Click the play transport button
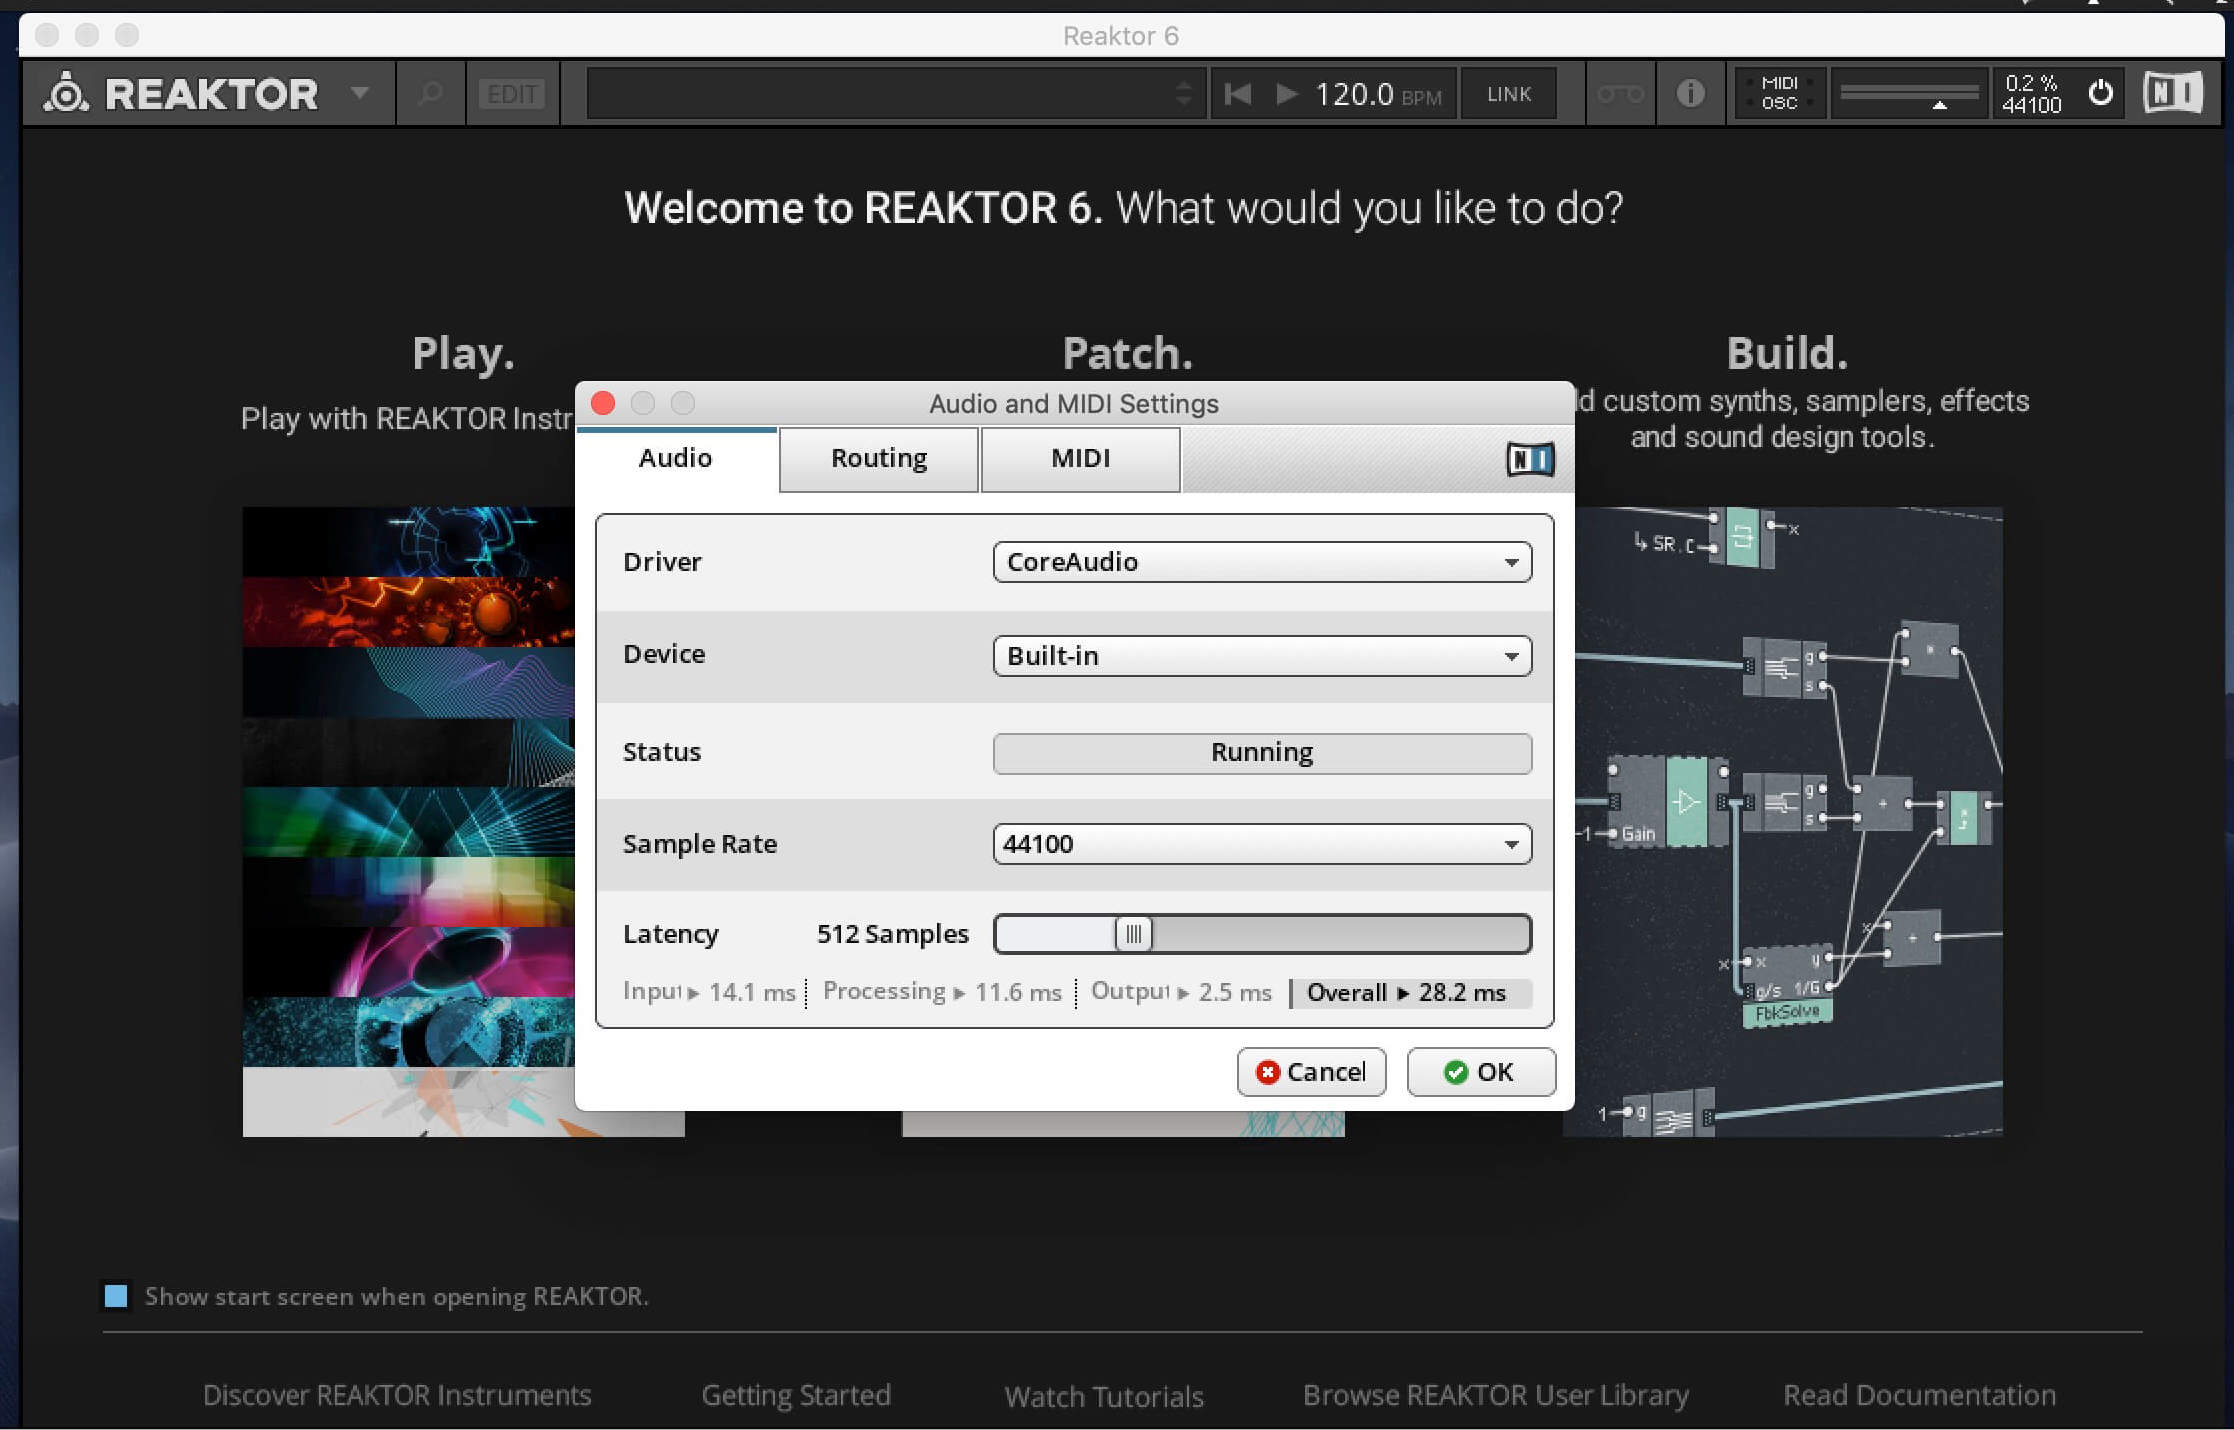This screenshot has width=2234, height=1430. [x=1287, y=94]
